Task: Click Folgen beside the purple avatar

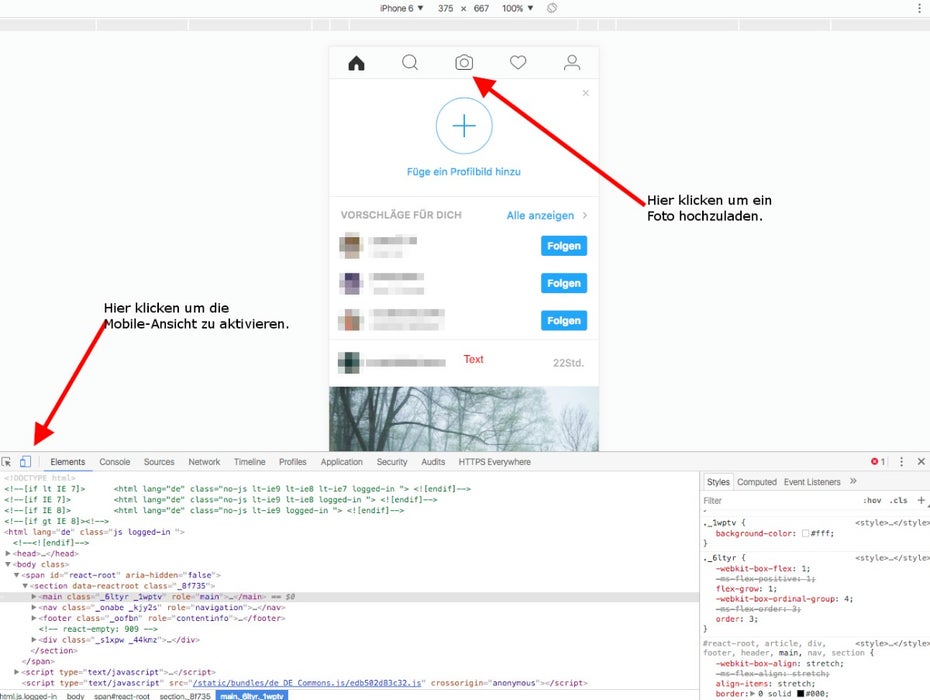Action: tap(563, 283)
